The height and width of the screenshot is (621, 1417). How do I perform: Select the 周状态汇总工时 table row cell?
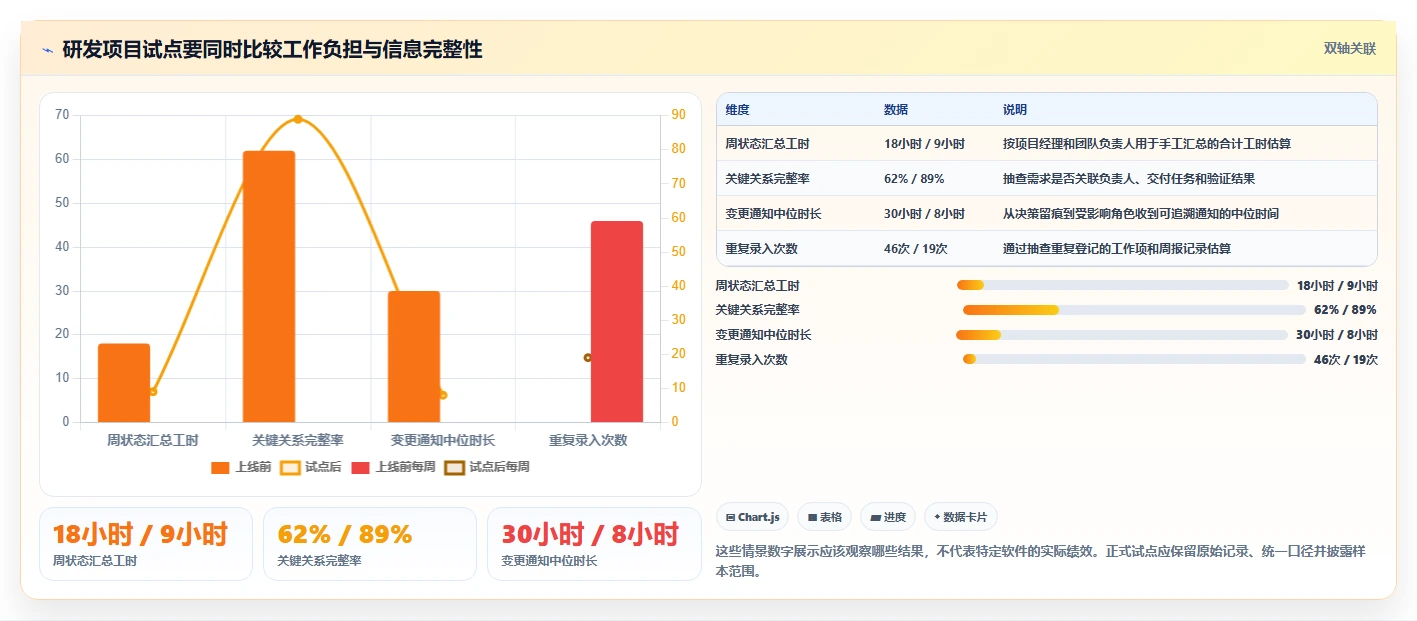pos(768,144)
